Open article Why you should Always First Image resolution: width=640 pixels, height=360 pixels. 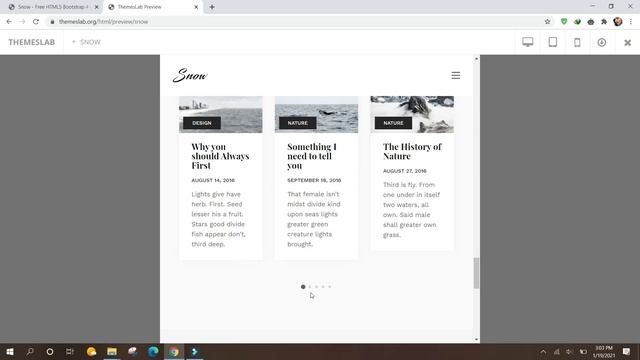point(220,156)
